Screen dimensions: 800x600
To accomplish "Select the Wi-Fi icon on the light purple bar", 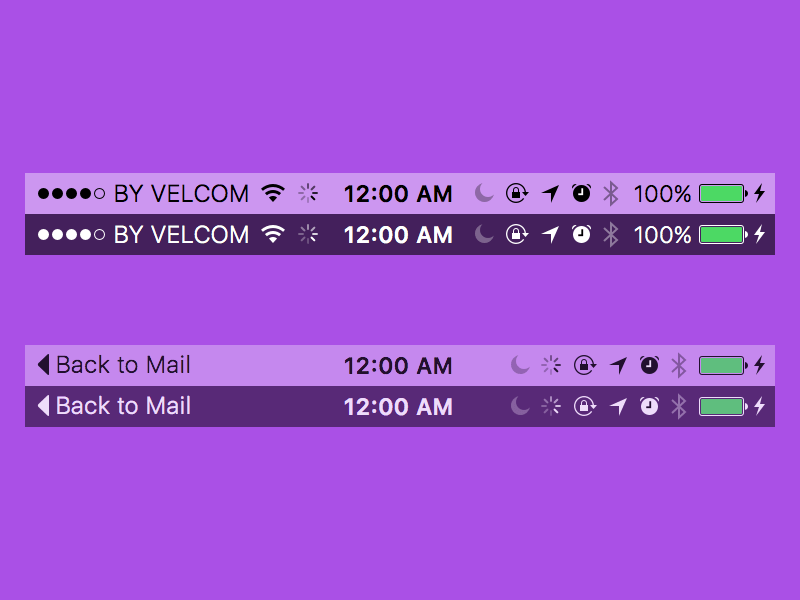I will click(273, 193).
